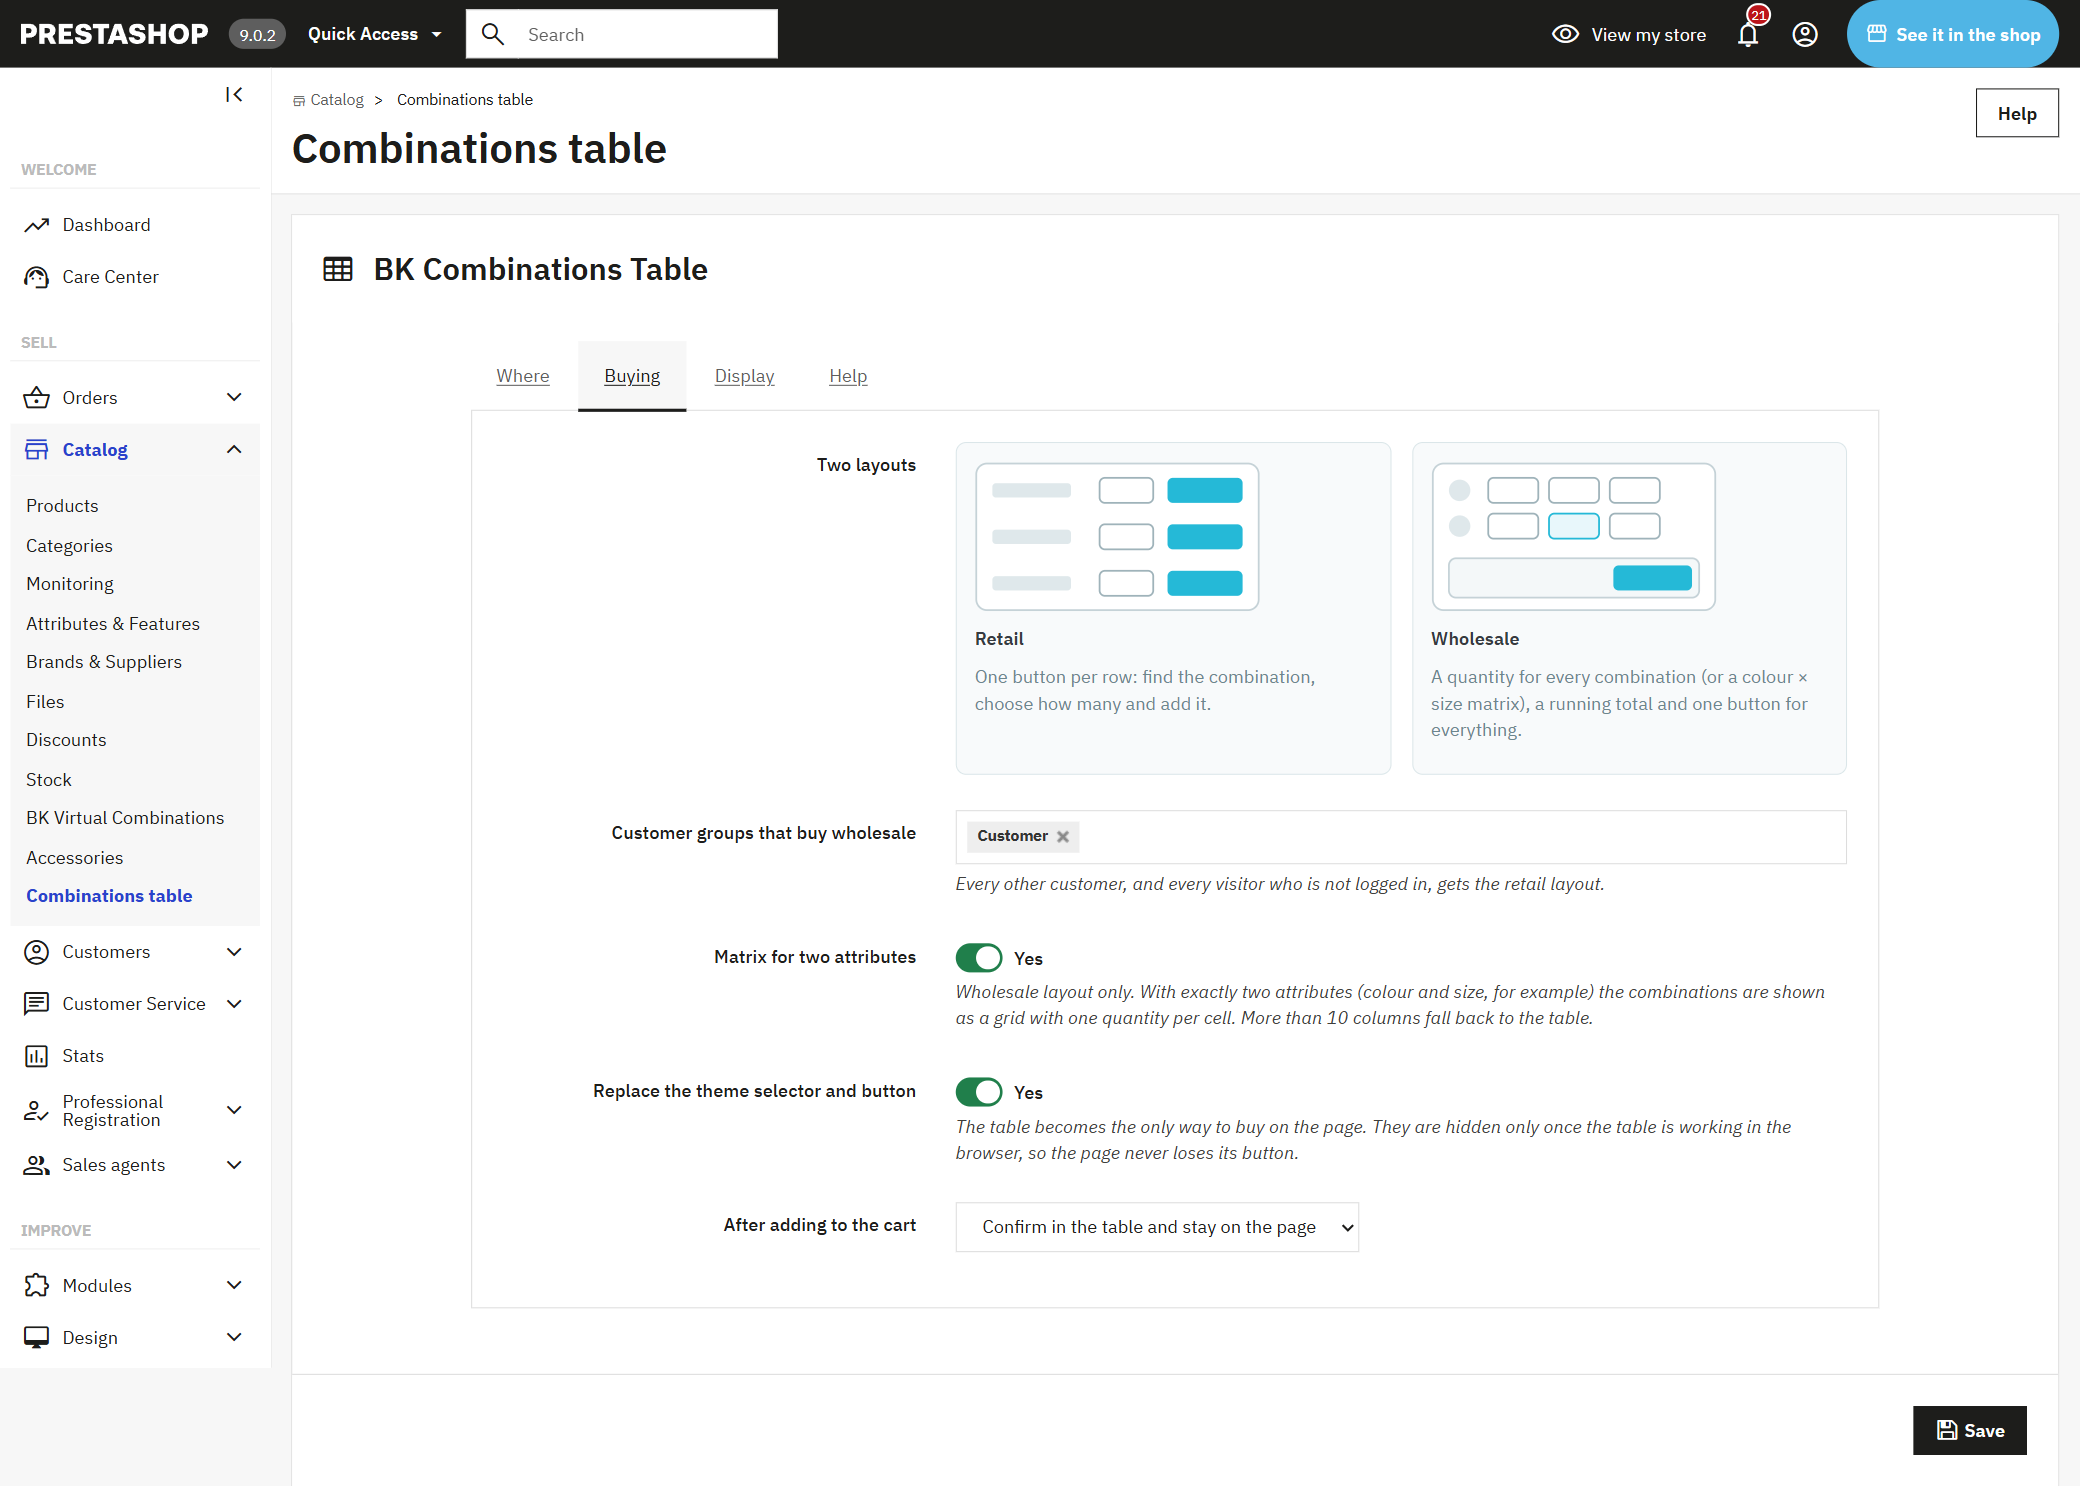The width and height of the screenshot is (2080, 1486).
Task: Click the Orders basket icon
Action: pyautogui.click(x=37, y=398)
